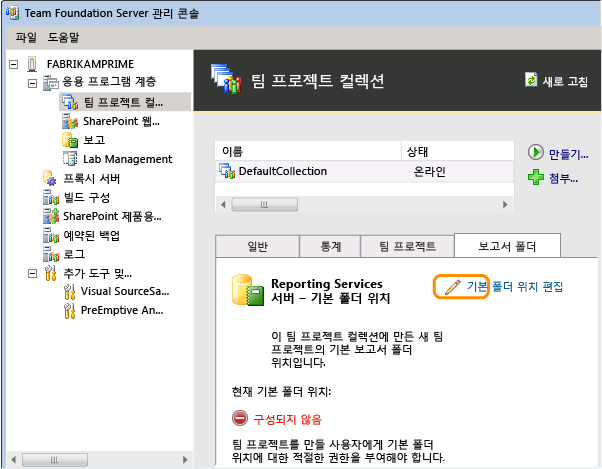Click the 보고 tree node icon
Viewport: 602px width, 469px height.
pos(70,140)
